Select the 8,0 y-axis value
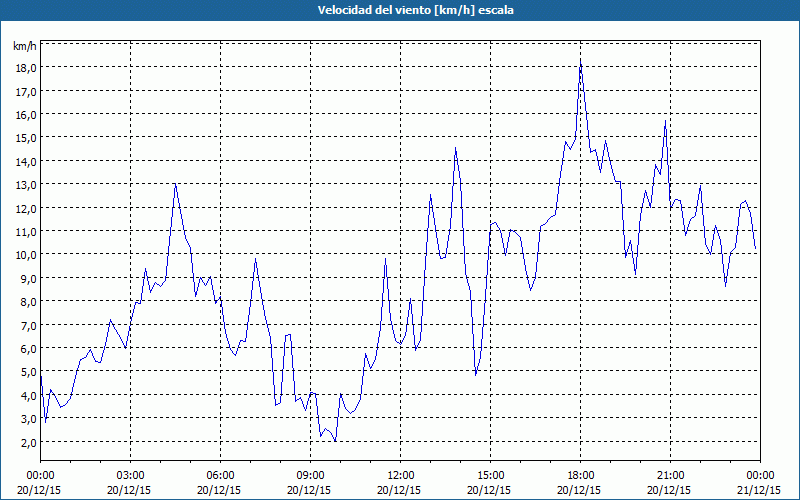 (x=30, y=302)
